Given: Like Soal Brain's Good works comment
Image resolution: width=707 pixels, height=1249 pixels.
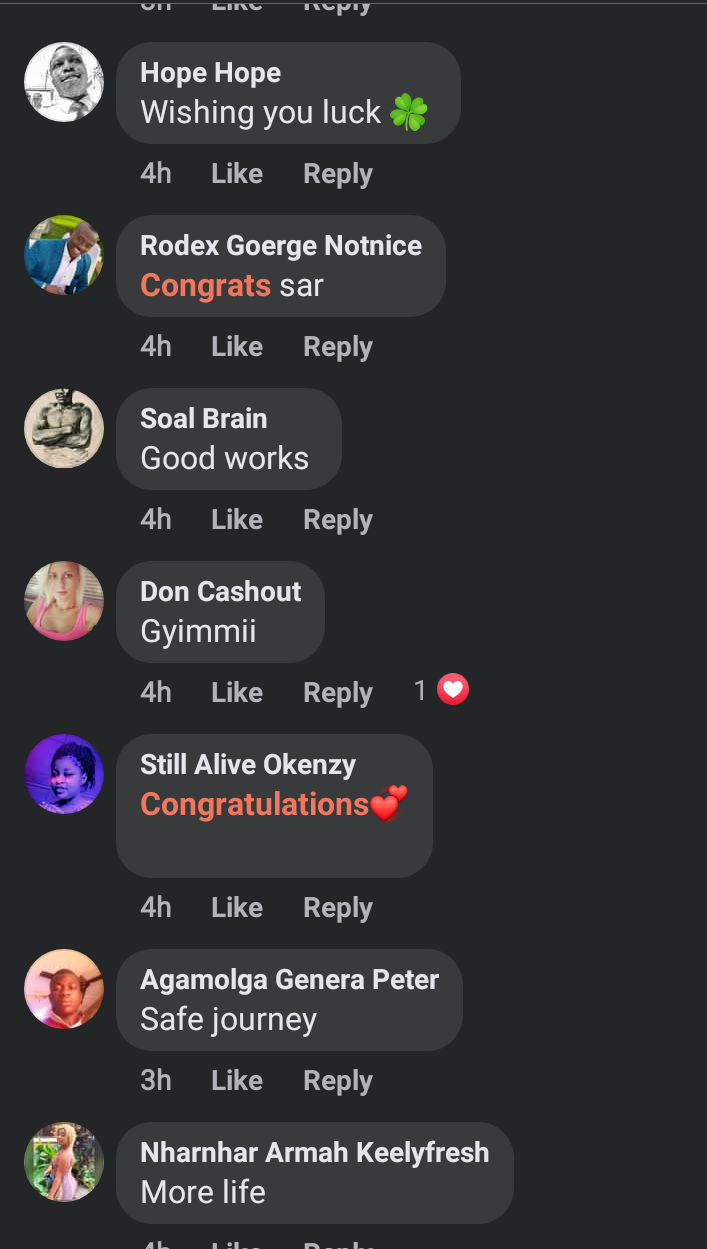Looking at the screenshot, I should pyautogui.click(x=237, y=520).
